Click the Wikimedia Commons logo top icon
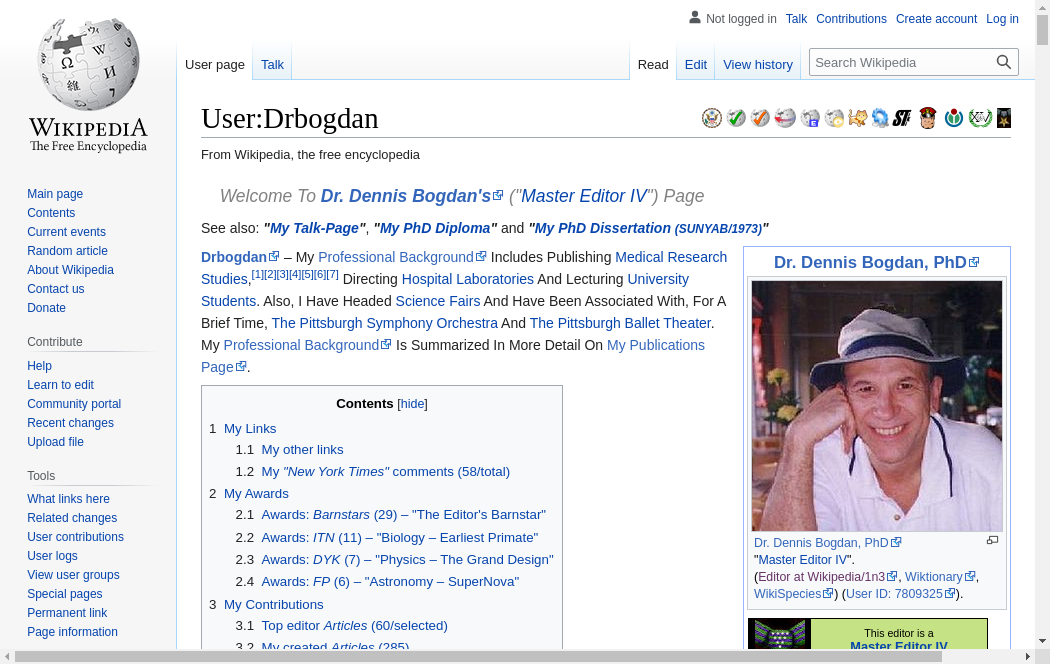Image resolution: width=1050 pixels, height=664 pixels. 954,118
